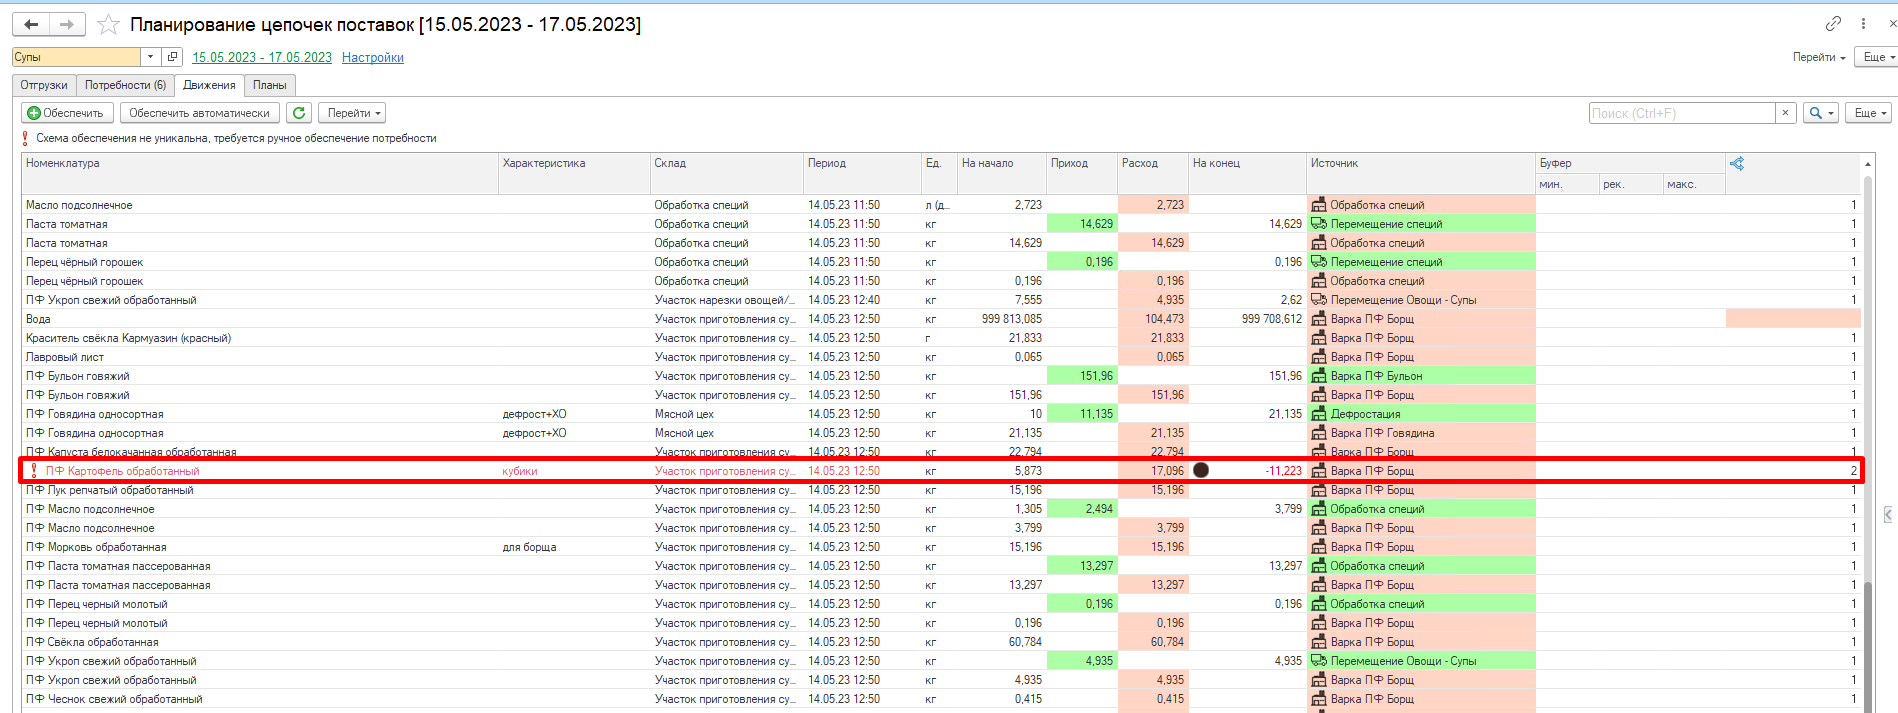1898x713 pixels.
Task: Click the back navigation arrow
Action: pos(31,24)
